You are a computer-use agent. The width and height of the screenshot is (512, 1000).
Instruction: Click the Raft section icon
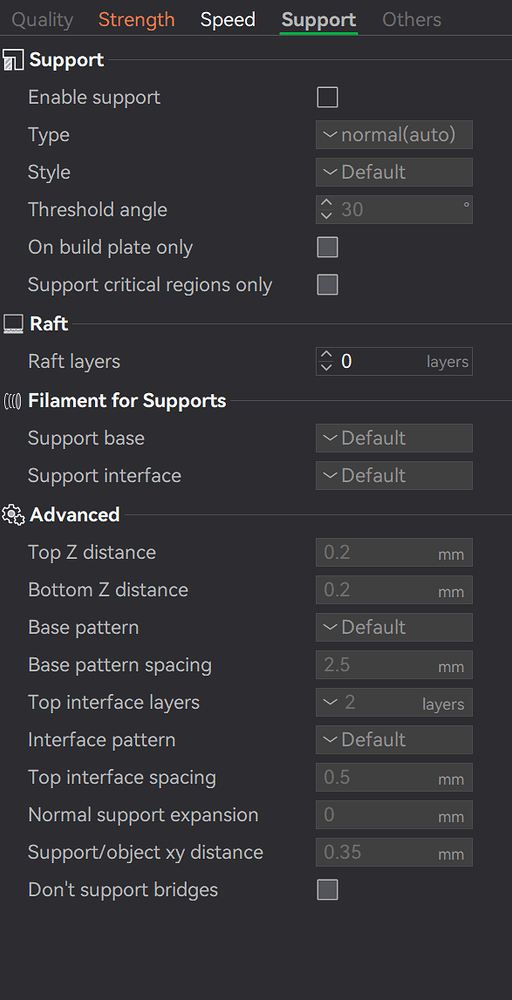(13, 324)
